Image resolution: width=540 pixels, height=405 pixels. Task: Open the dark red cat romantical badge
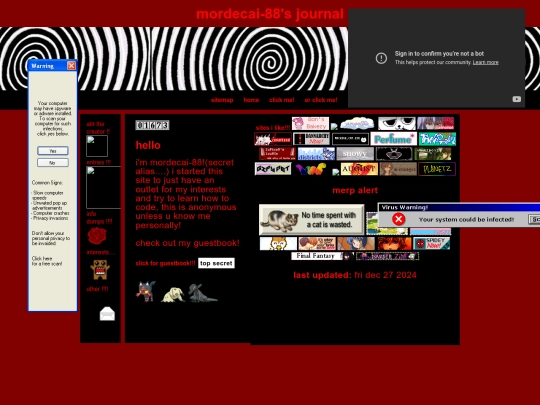click(x=273, y=139)
